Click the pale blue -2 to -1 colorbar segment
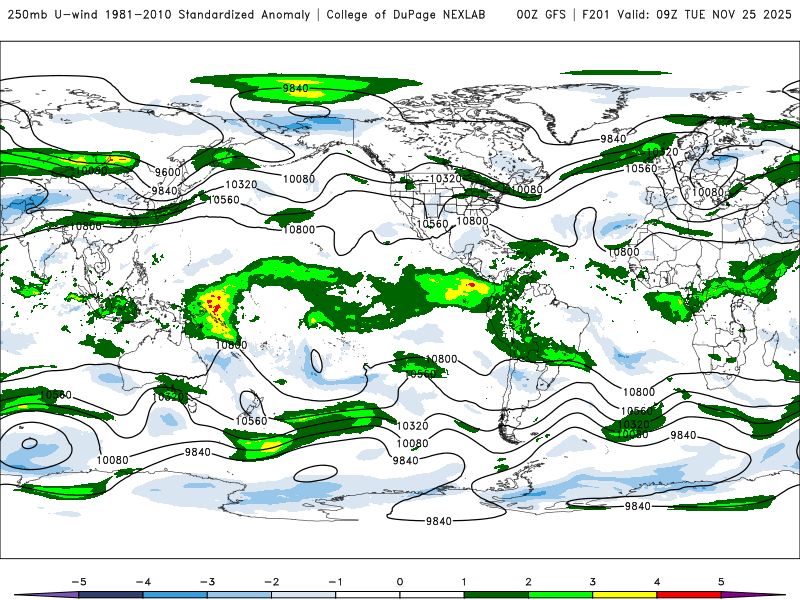The height and width of the screenshot is (600, 800). click(x=304, y=595)
